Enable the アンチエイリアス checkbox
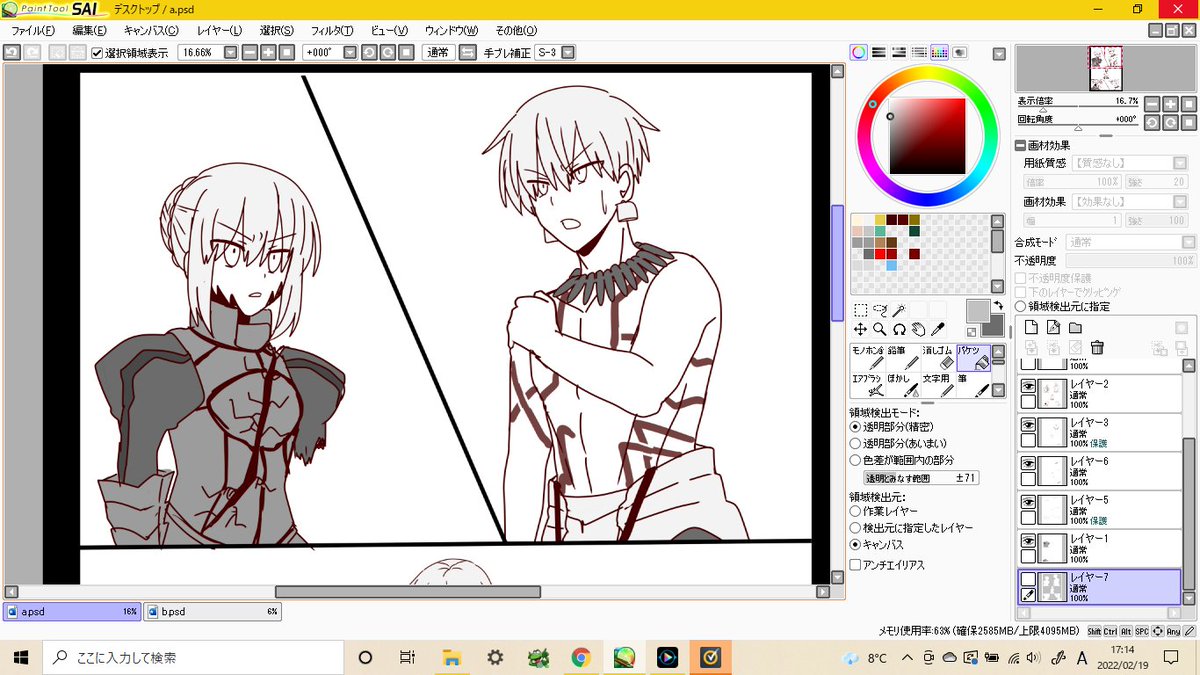 tap(855, 565)
